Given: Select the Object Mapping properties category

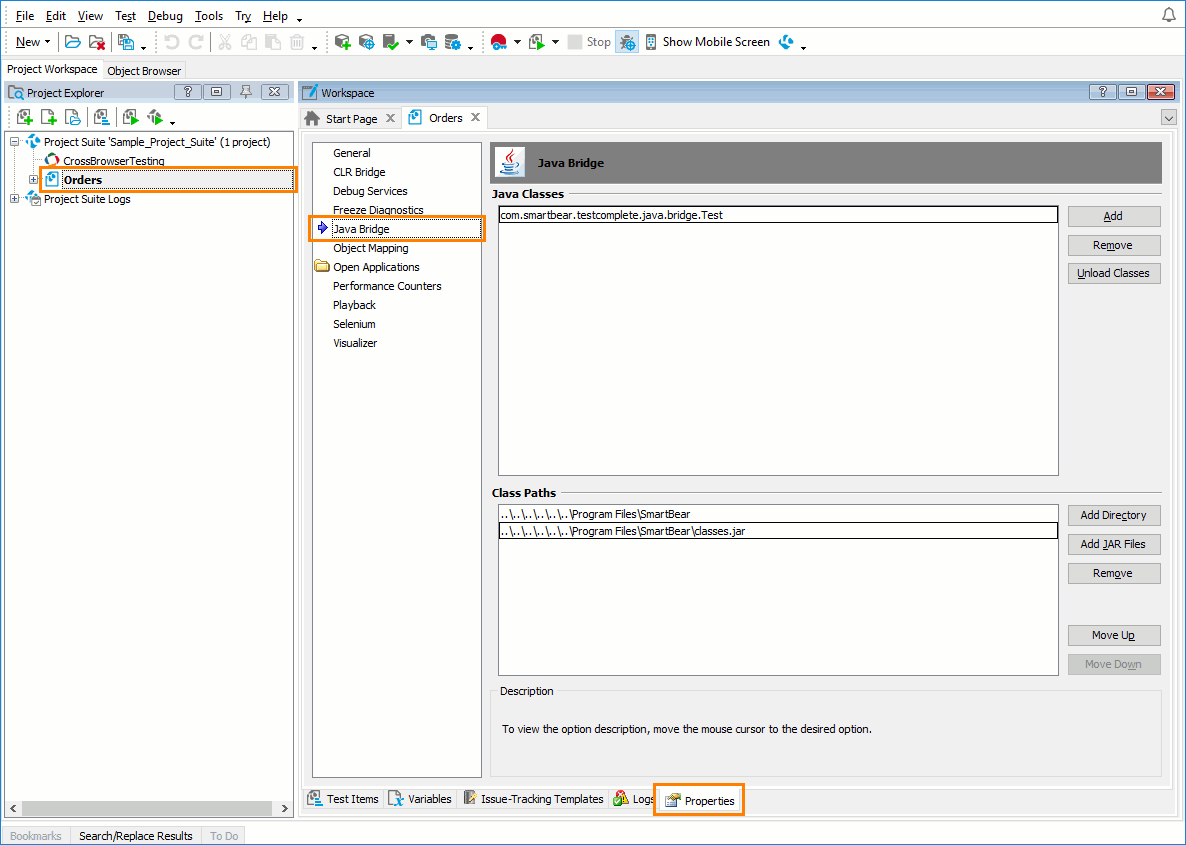Looking at the screenshot, I should [371, 248].
